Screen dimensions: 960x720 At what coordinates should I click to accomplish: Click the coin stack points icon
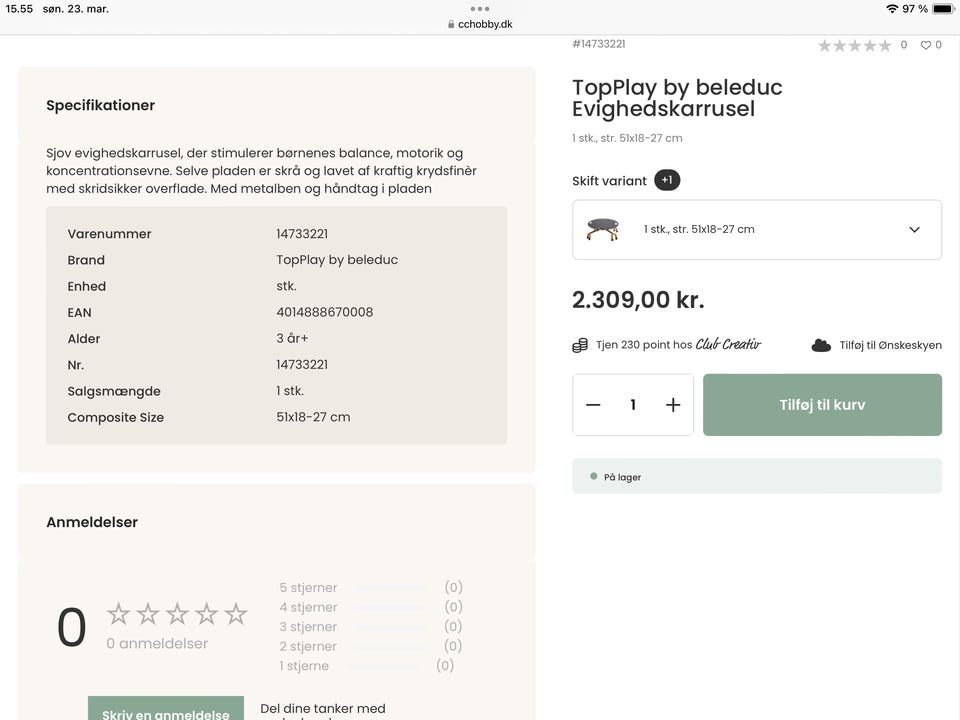click(580, 345)
